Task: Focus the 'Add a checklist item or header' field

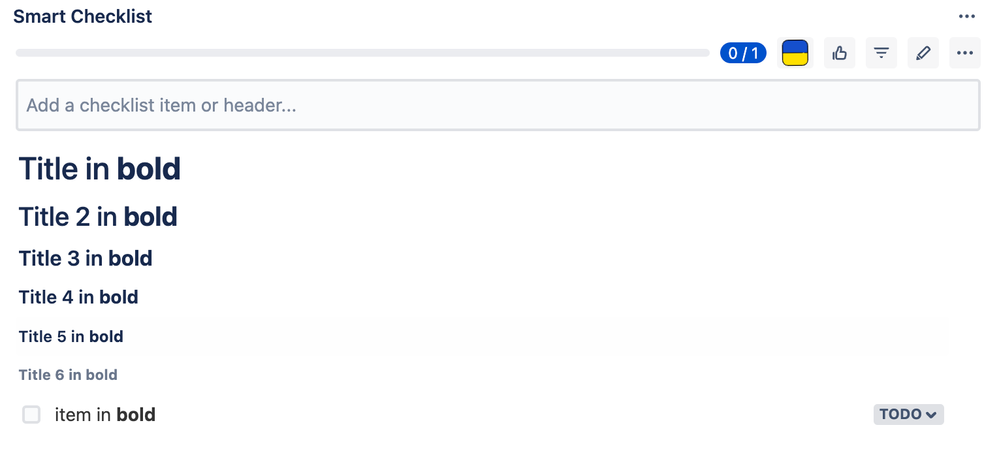Action: click(498, 105)
